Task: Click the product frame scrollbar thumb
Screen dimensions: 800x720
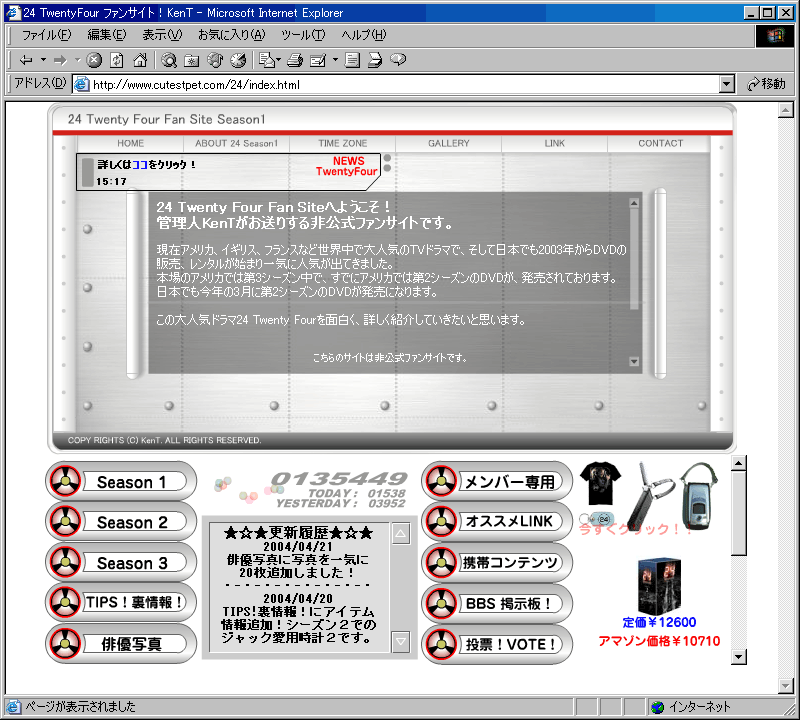Action: [739, 513]
